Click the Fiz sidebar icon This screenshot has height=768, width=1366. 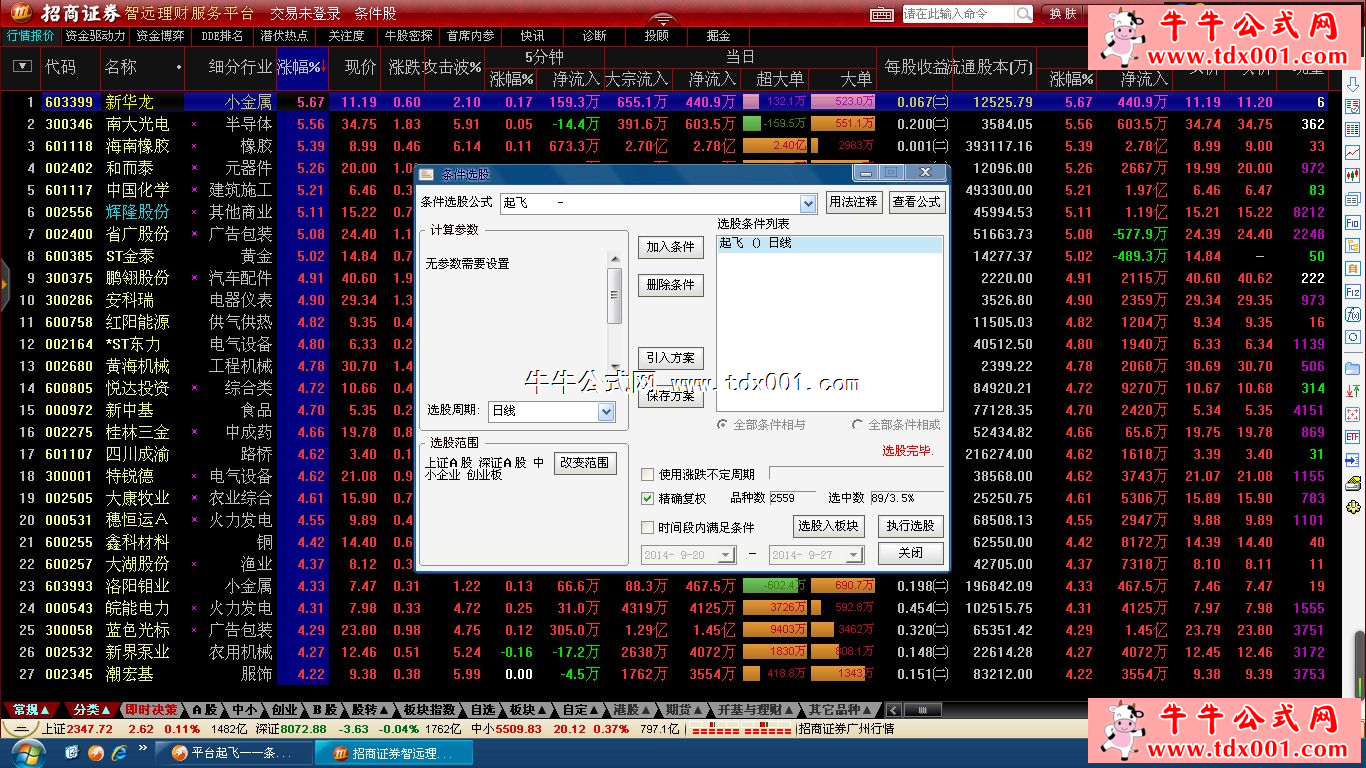(1353, 292)
